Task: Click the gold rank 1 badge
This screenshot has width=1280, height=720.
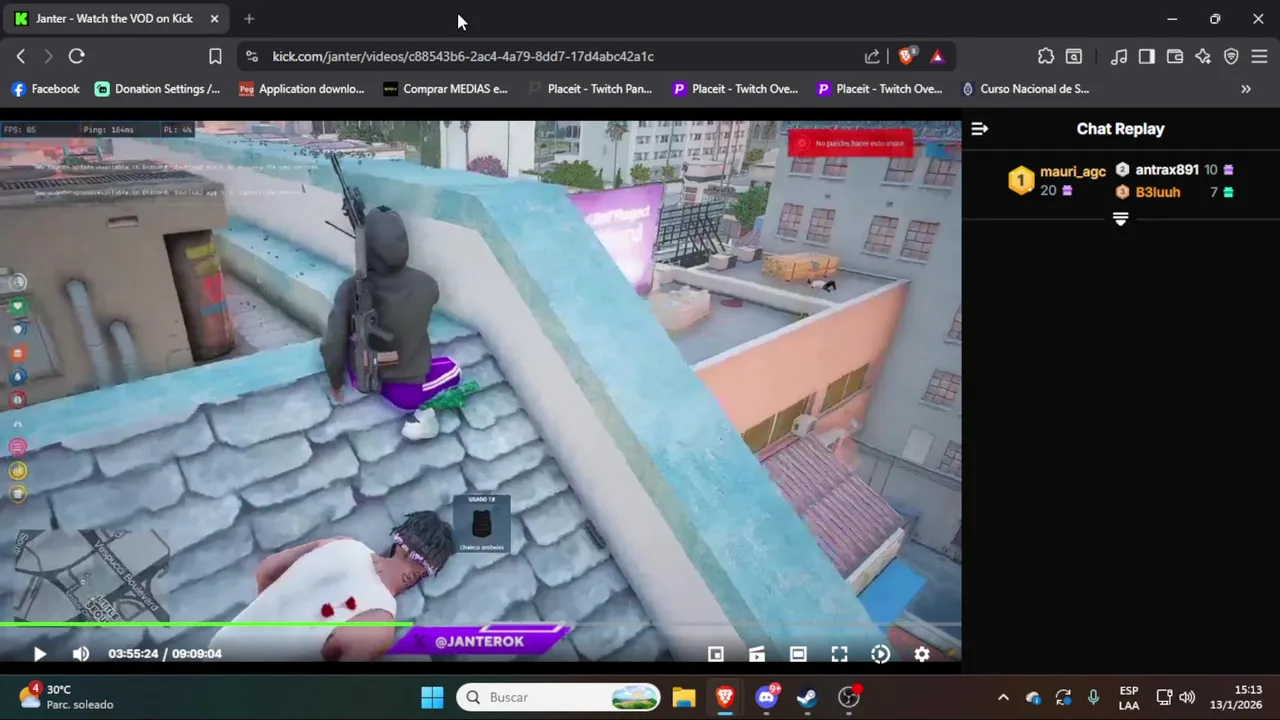Action: tap(1021, 181)
